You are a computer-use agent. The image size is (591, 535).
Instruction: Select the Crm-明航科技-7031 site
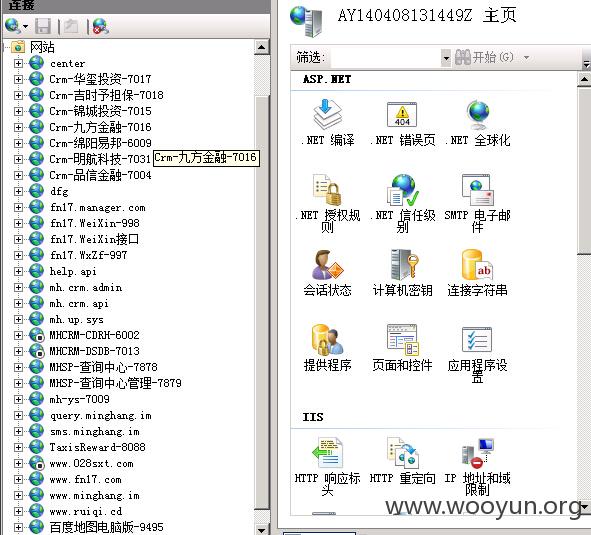[100, 159]
